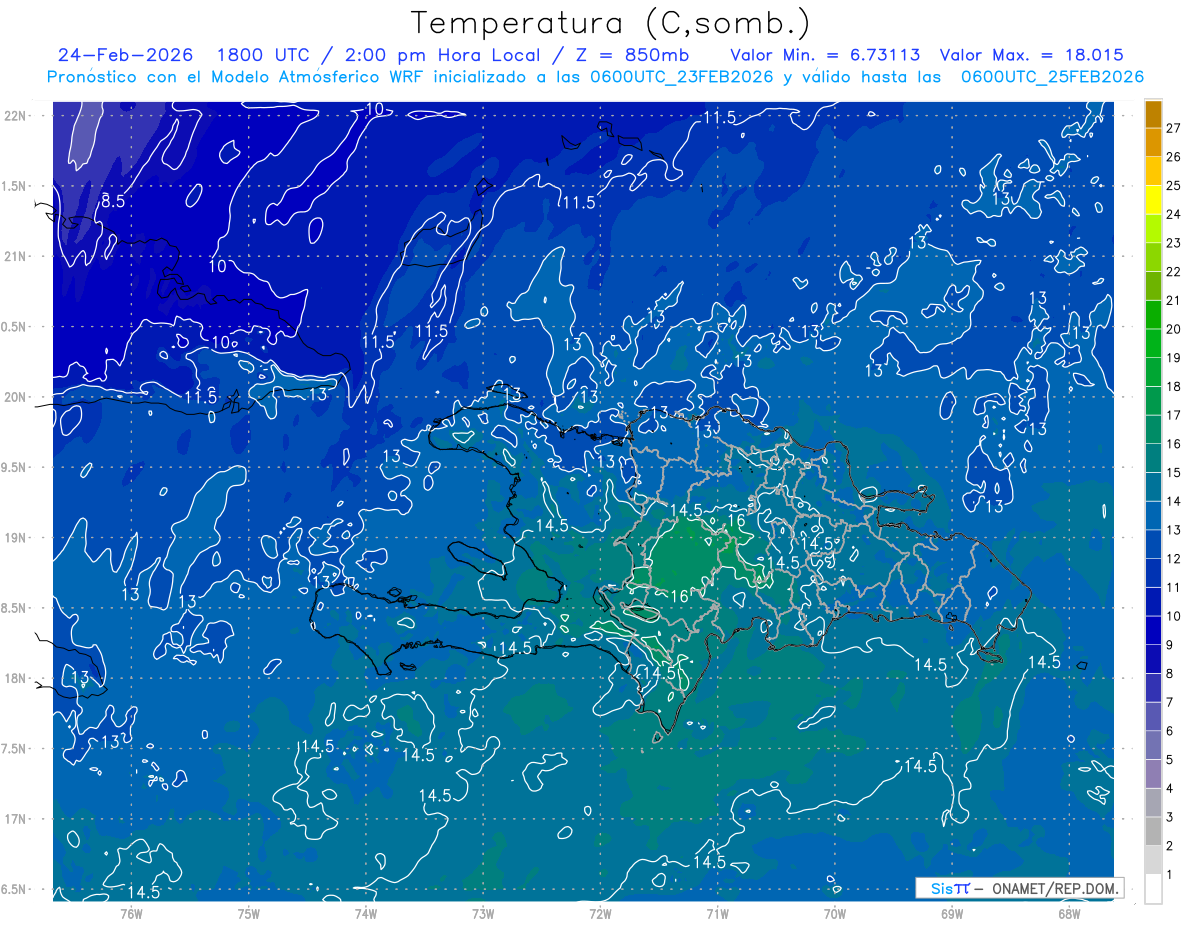The width and height of the screenshot is (1200, 927).
Task: Click the latitude axis label '19N'
Action: click(15, 538)
